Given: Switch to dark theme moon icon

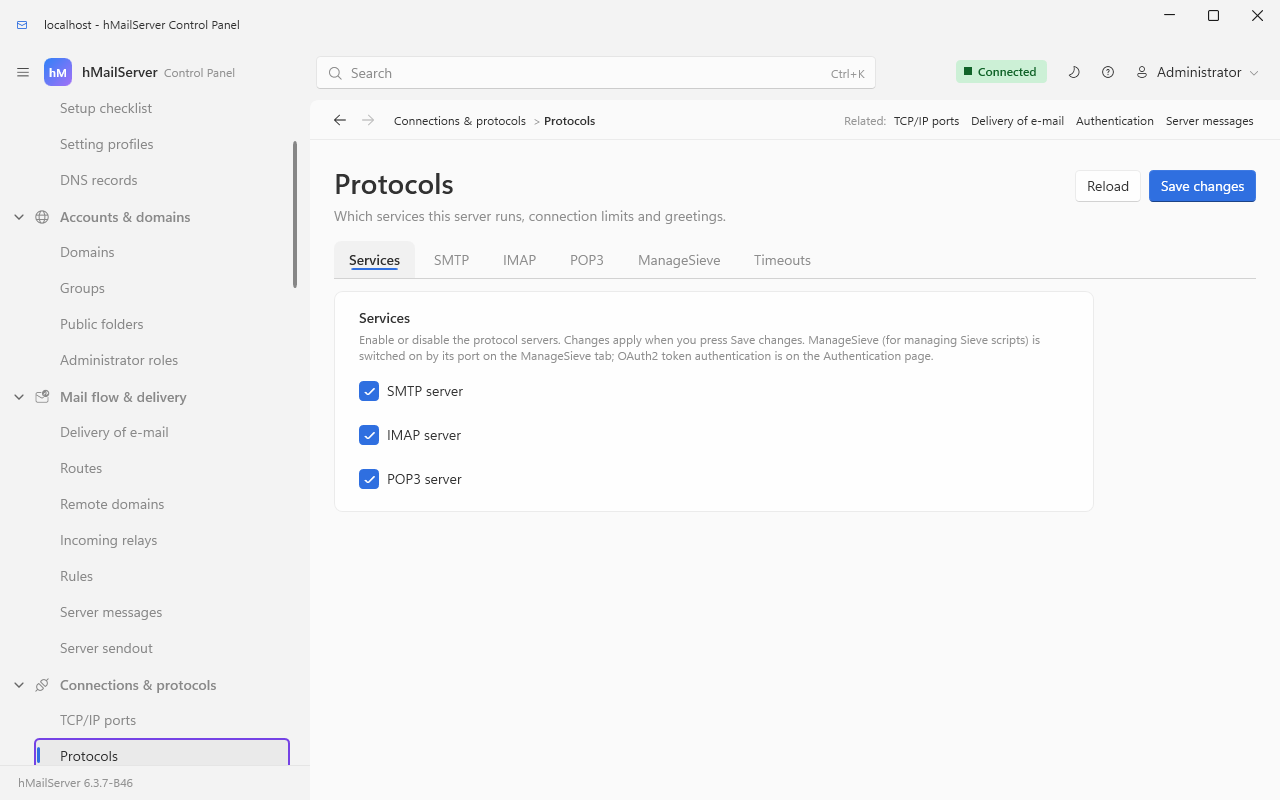Looking at the screenshot, I should point(1074,72).
